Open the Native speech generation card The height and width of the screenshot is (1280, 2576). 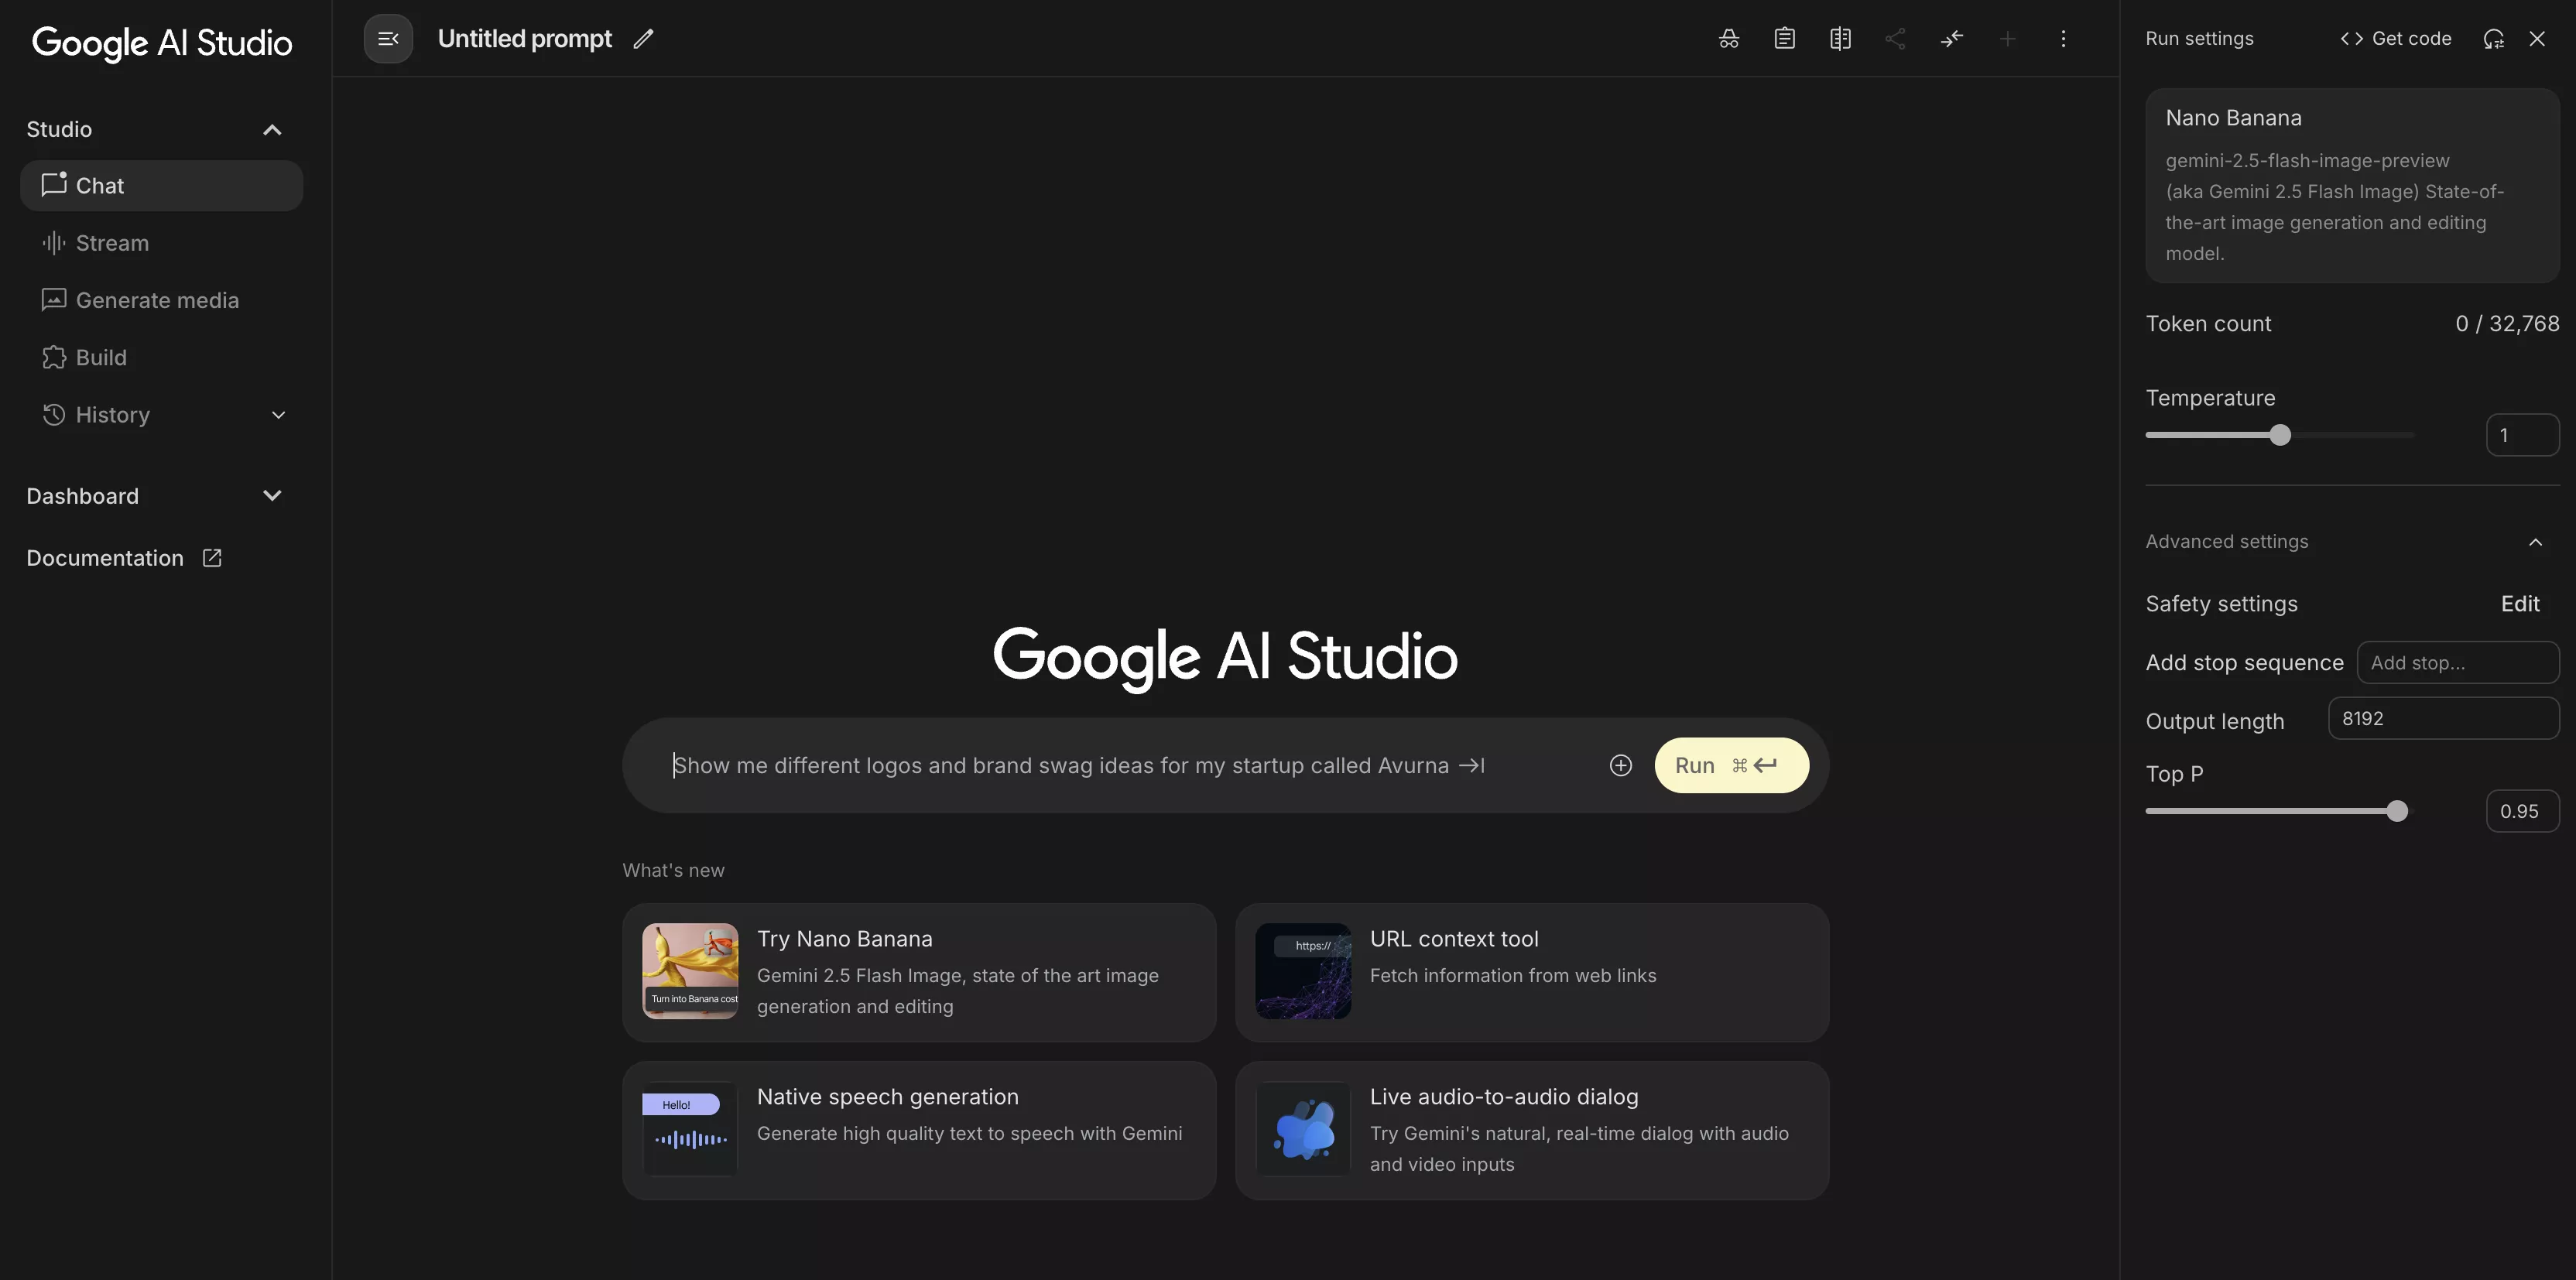pos(919,1130)
